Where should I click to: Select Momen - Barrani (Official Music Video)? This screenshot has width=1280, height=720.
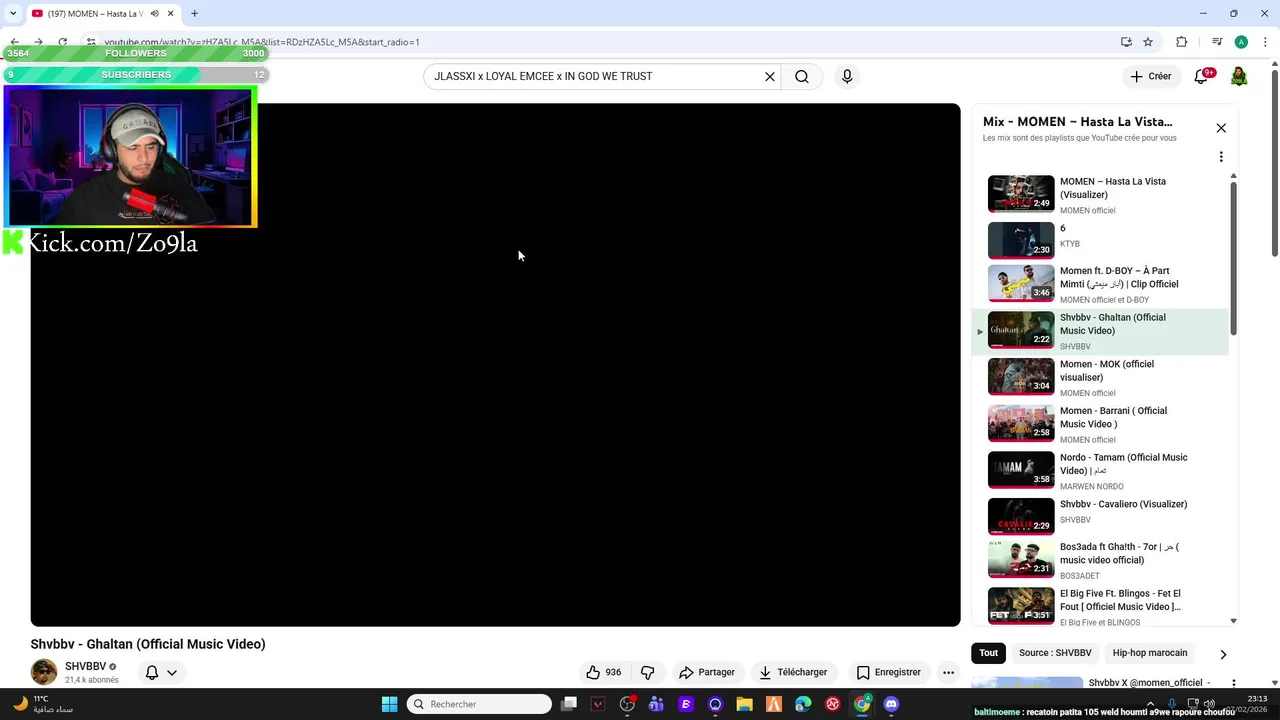(1100, 424)
